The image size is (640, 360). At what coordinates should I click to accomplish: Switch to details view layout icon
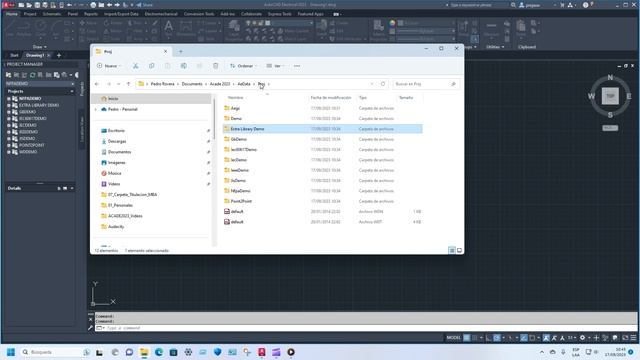click(x=452, y=250)
